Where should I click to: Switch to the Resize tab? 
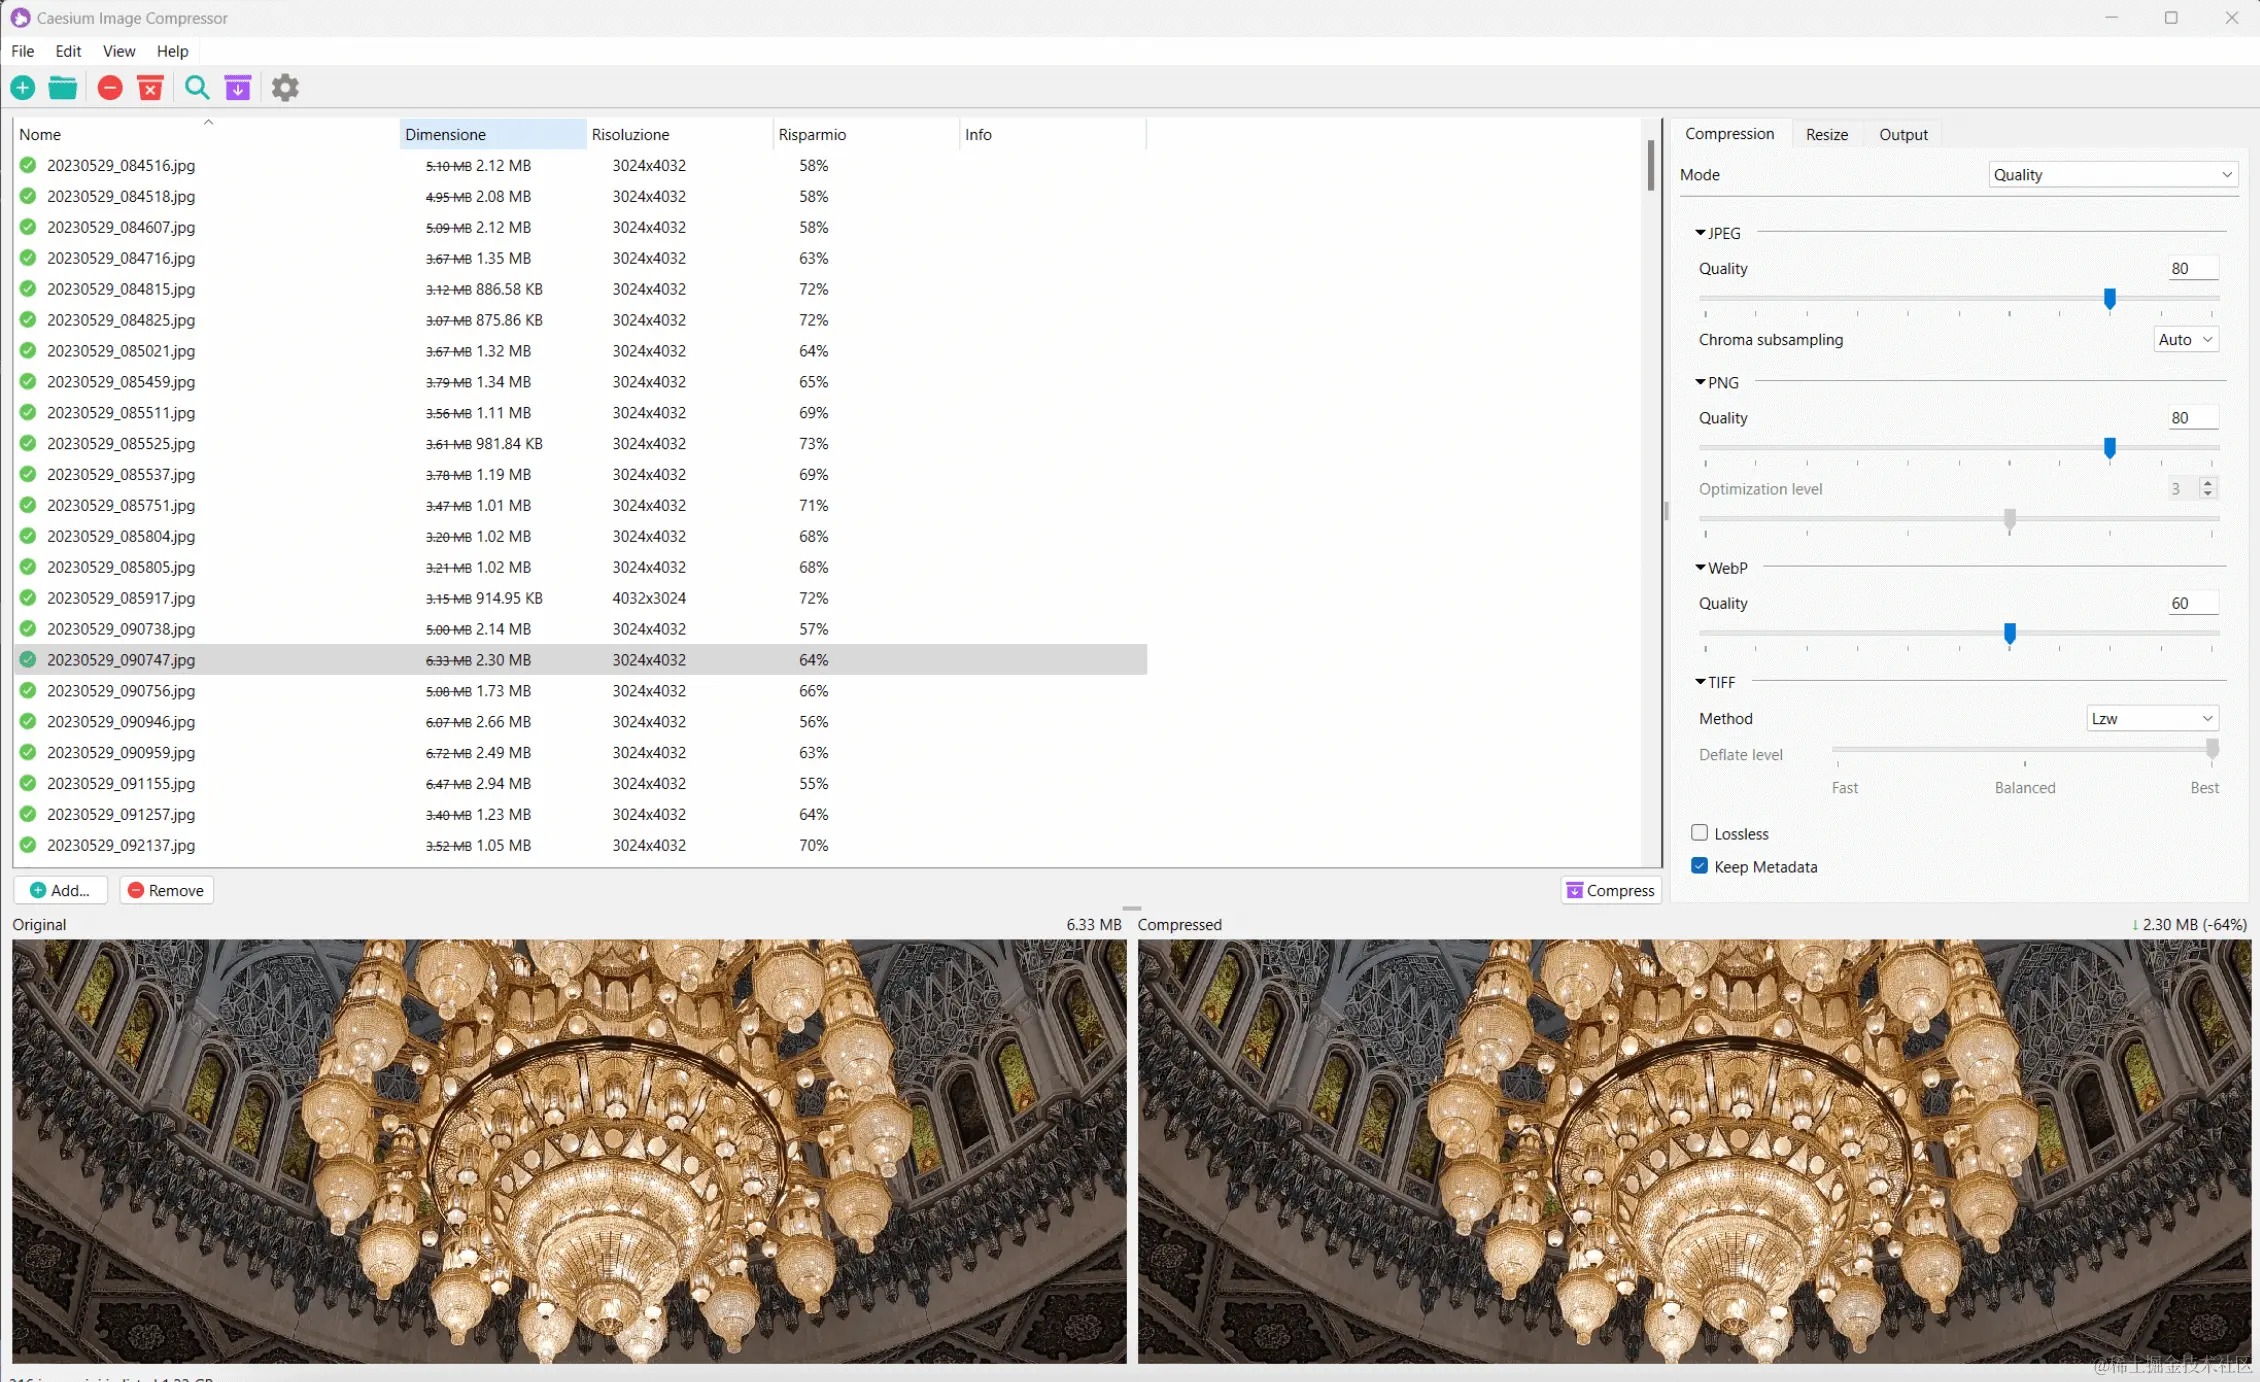(1826, 134)
